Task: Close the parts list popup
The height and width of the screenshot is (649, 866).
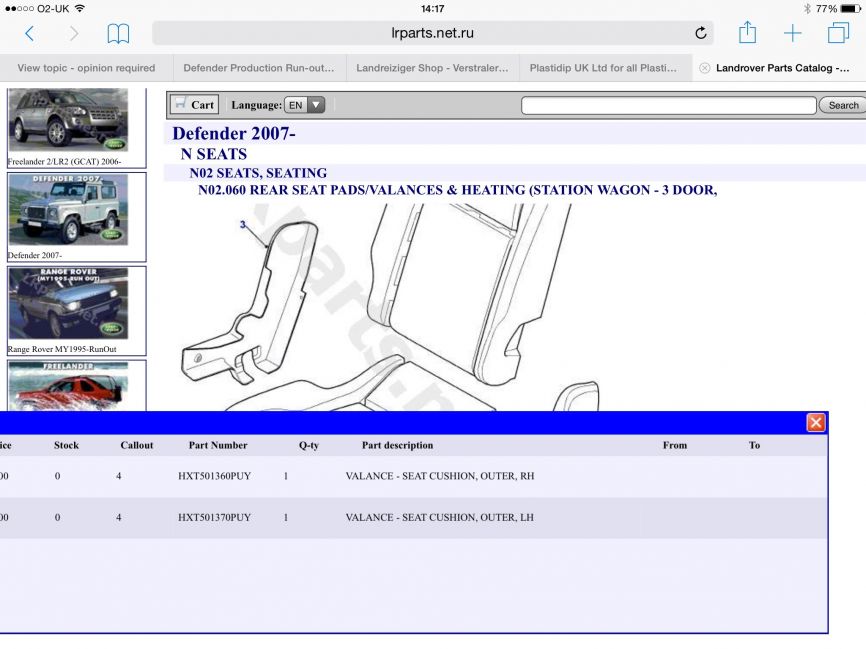Action: pyautogui.click(x=816, y=423)
